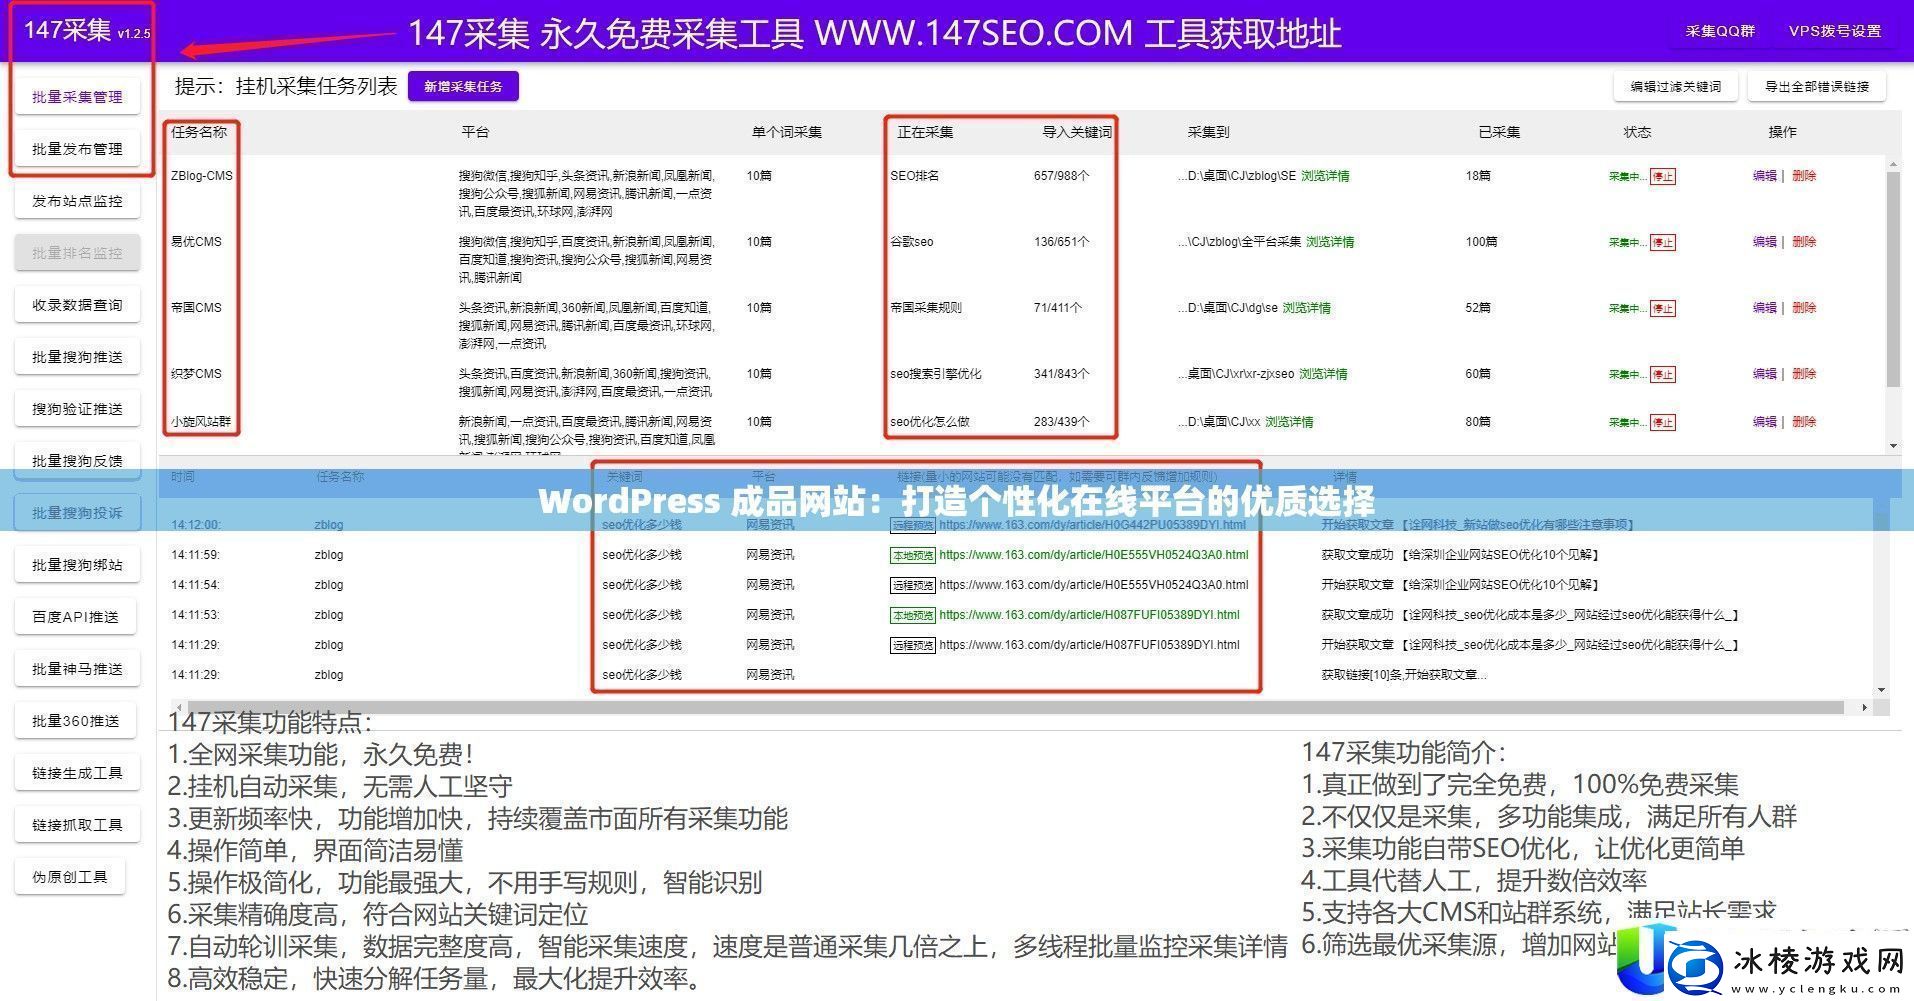Switch to 批量搜狗投诉 tab

click(x=77, y=512)
